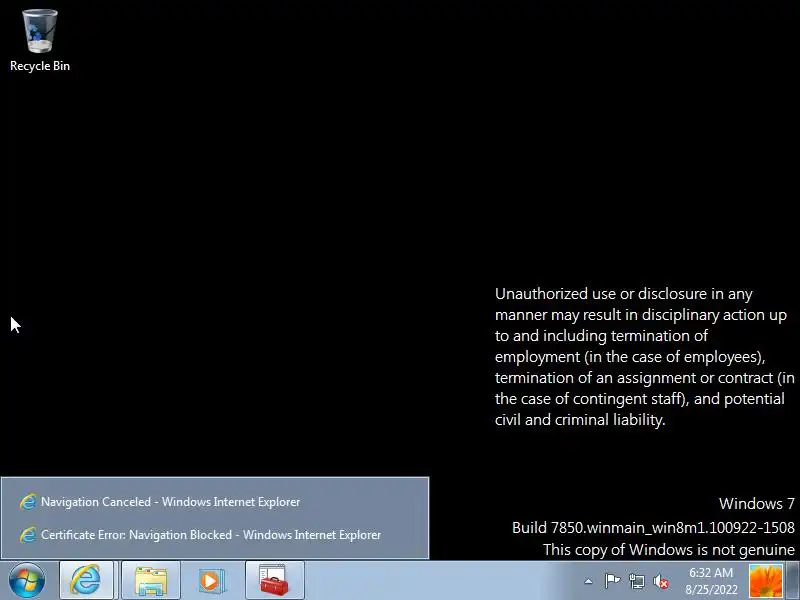800x600 pixels.
Task: Click the network connection tray icon
Action: click(x=637, y=581)
